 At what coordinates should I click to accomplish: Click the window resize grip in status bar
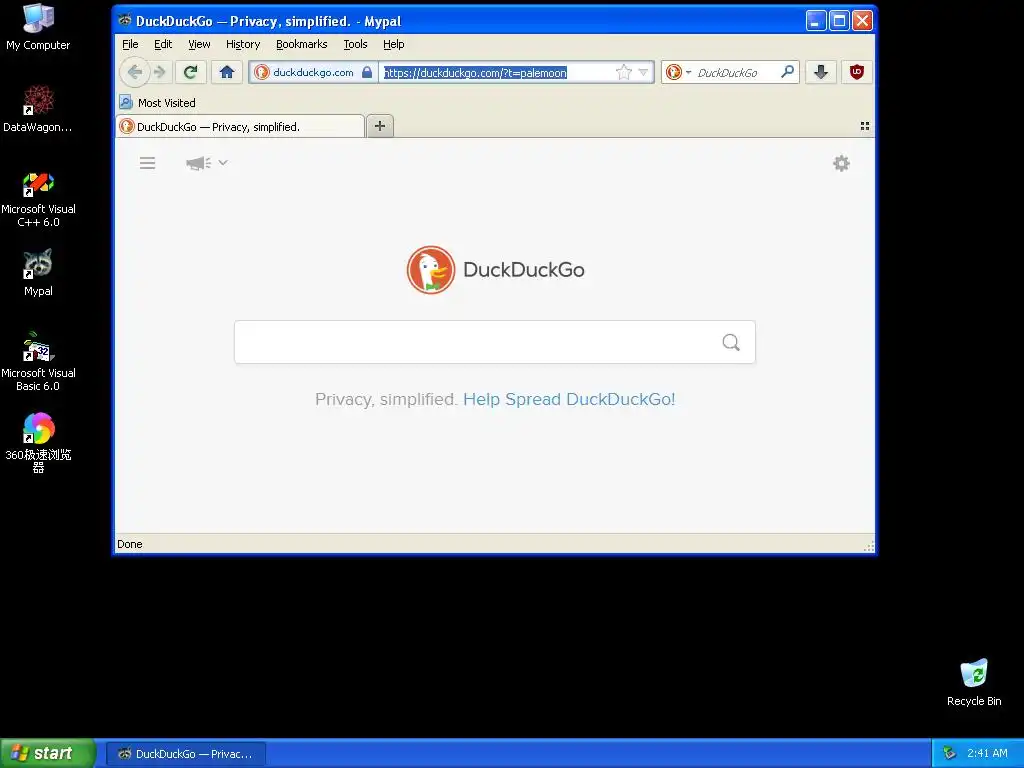pos(869,546)
